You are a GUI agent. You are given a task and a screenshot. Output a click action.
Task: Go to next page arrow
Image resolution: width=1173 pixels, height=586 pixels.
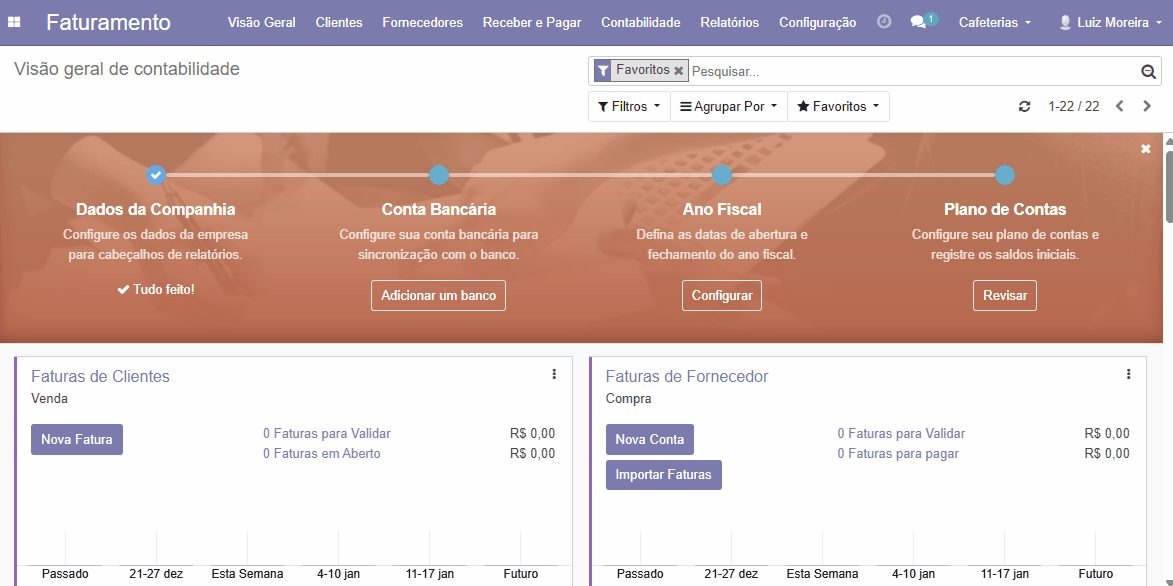click(x=1147, y=107)
